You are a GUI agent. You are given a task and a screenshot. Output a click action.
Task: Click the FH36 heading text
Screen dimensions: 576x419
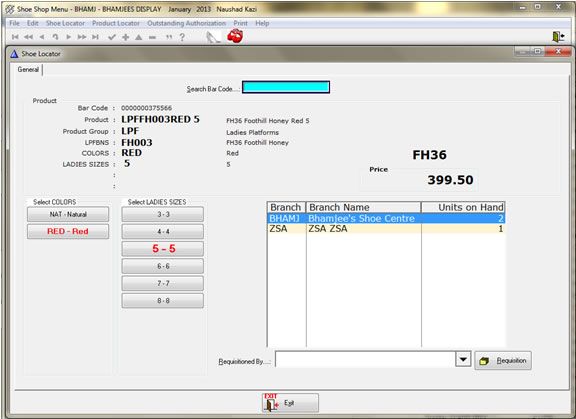coord(429,155)
